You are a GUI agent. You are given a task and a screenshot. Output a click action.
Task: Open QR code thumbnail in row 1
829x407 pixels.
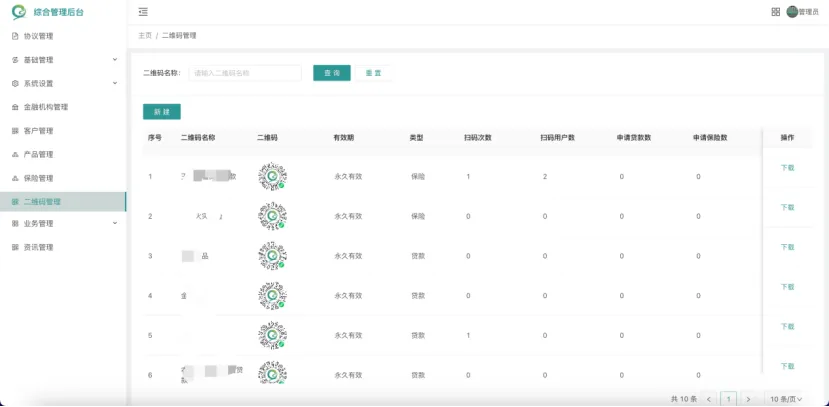(272, 176)
